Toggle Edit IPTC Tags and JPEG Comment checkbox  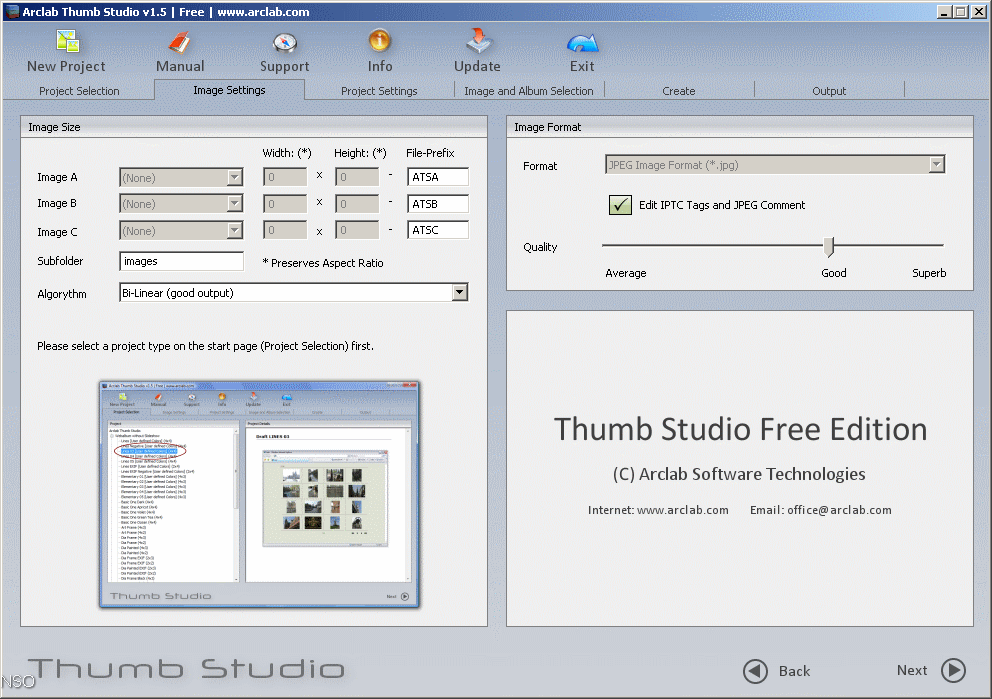point(620,205)
